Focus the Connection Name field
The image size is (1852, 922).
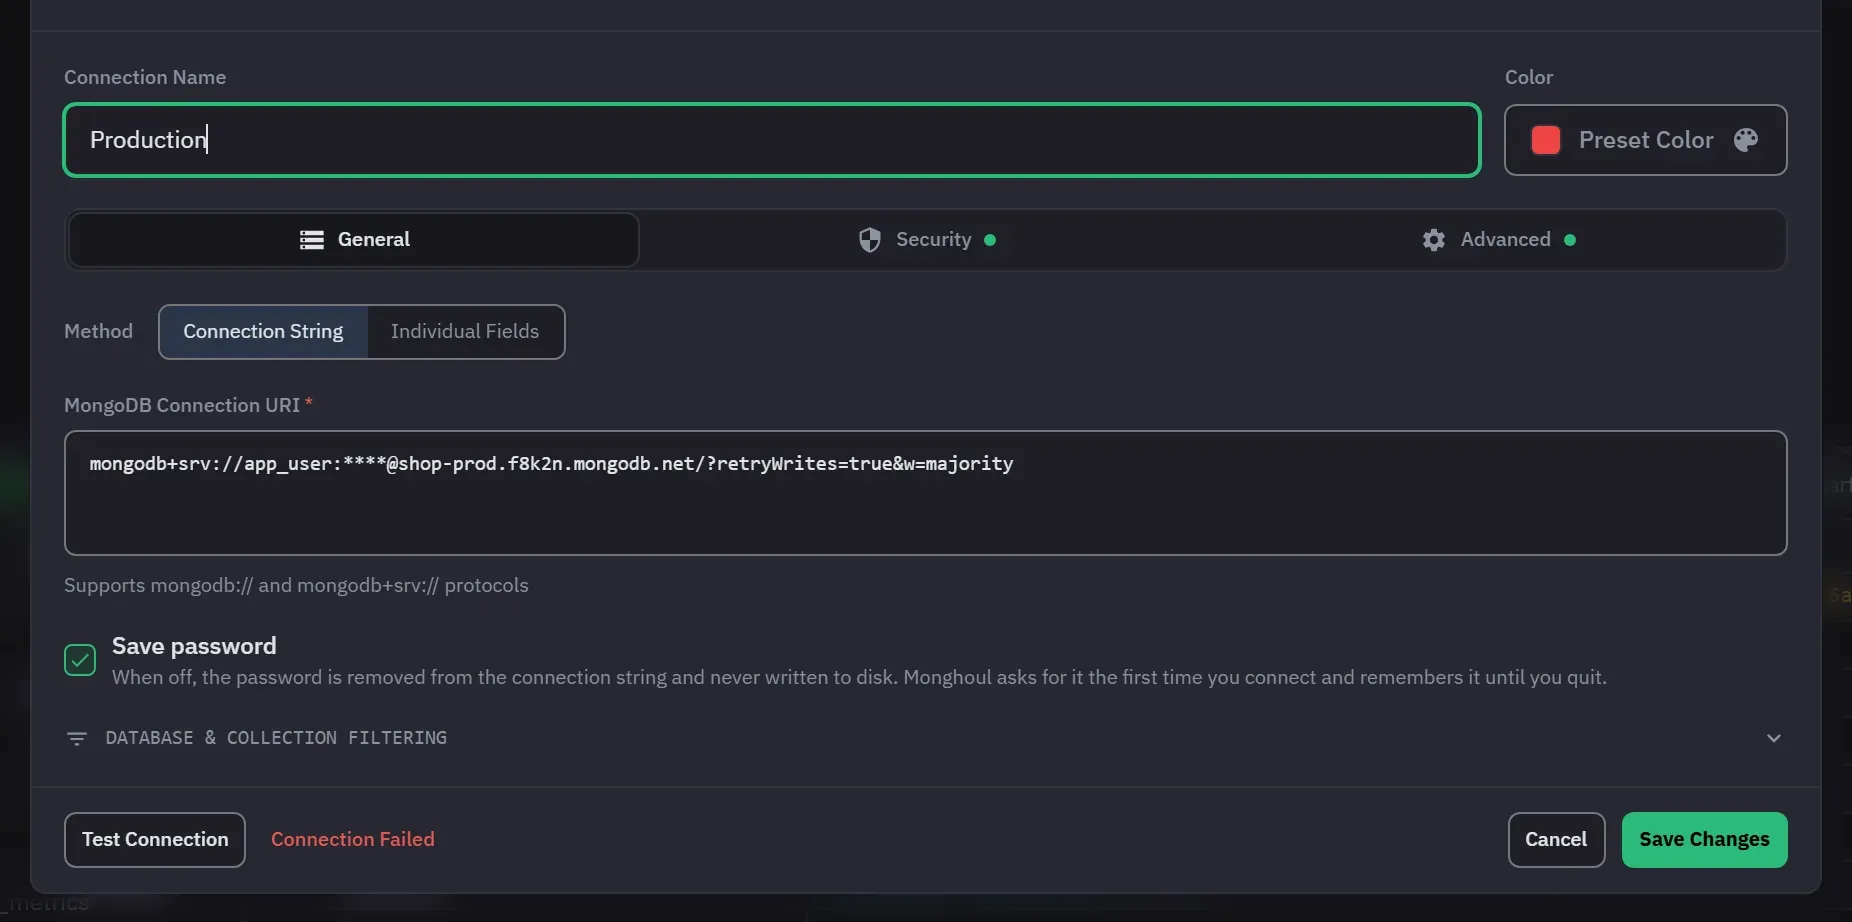coord(772,140)
